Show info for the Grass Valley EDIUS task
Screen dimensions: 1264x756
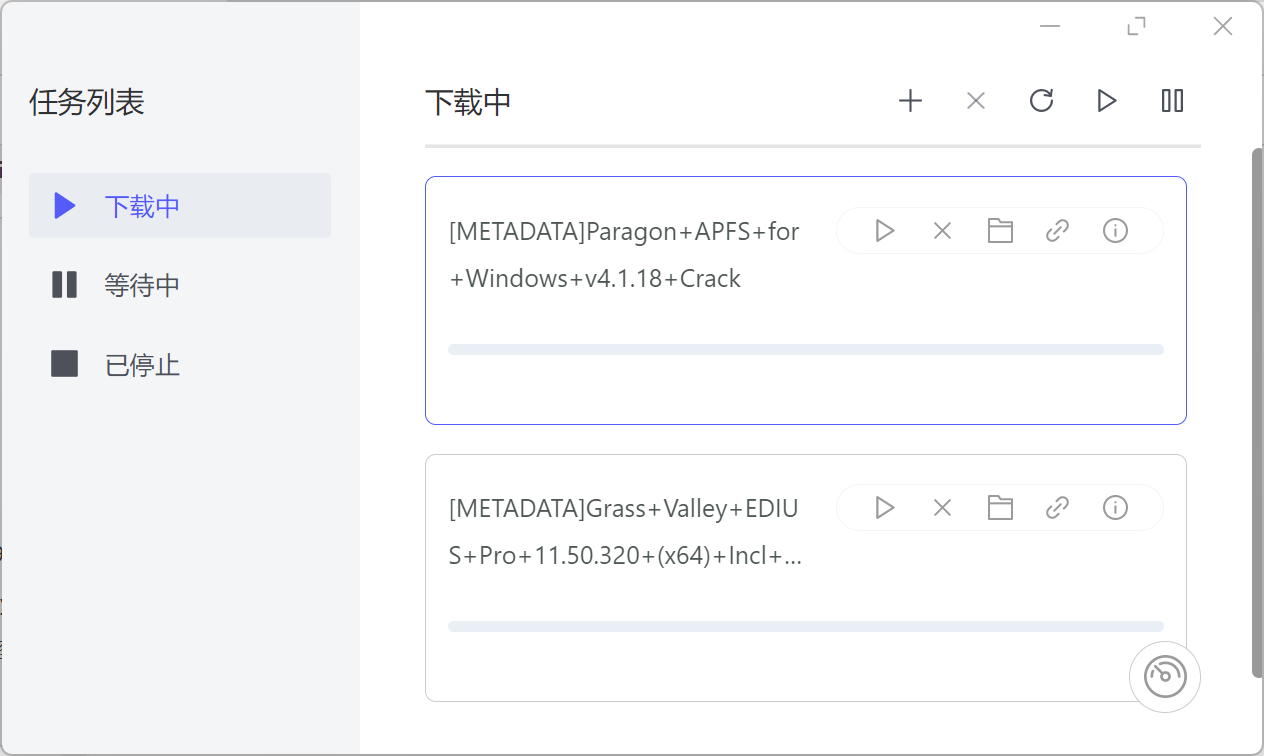(x=1115, y=508)
